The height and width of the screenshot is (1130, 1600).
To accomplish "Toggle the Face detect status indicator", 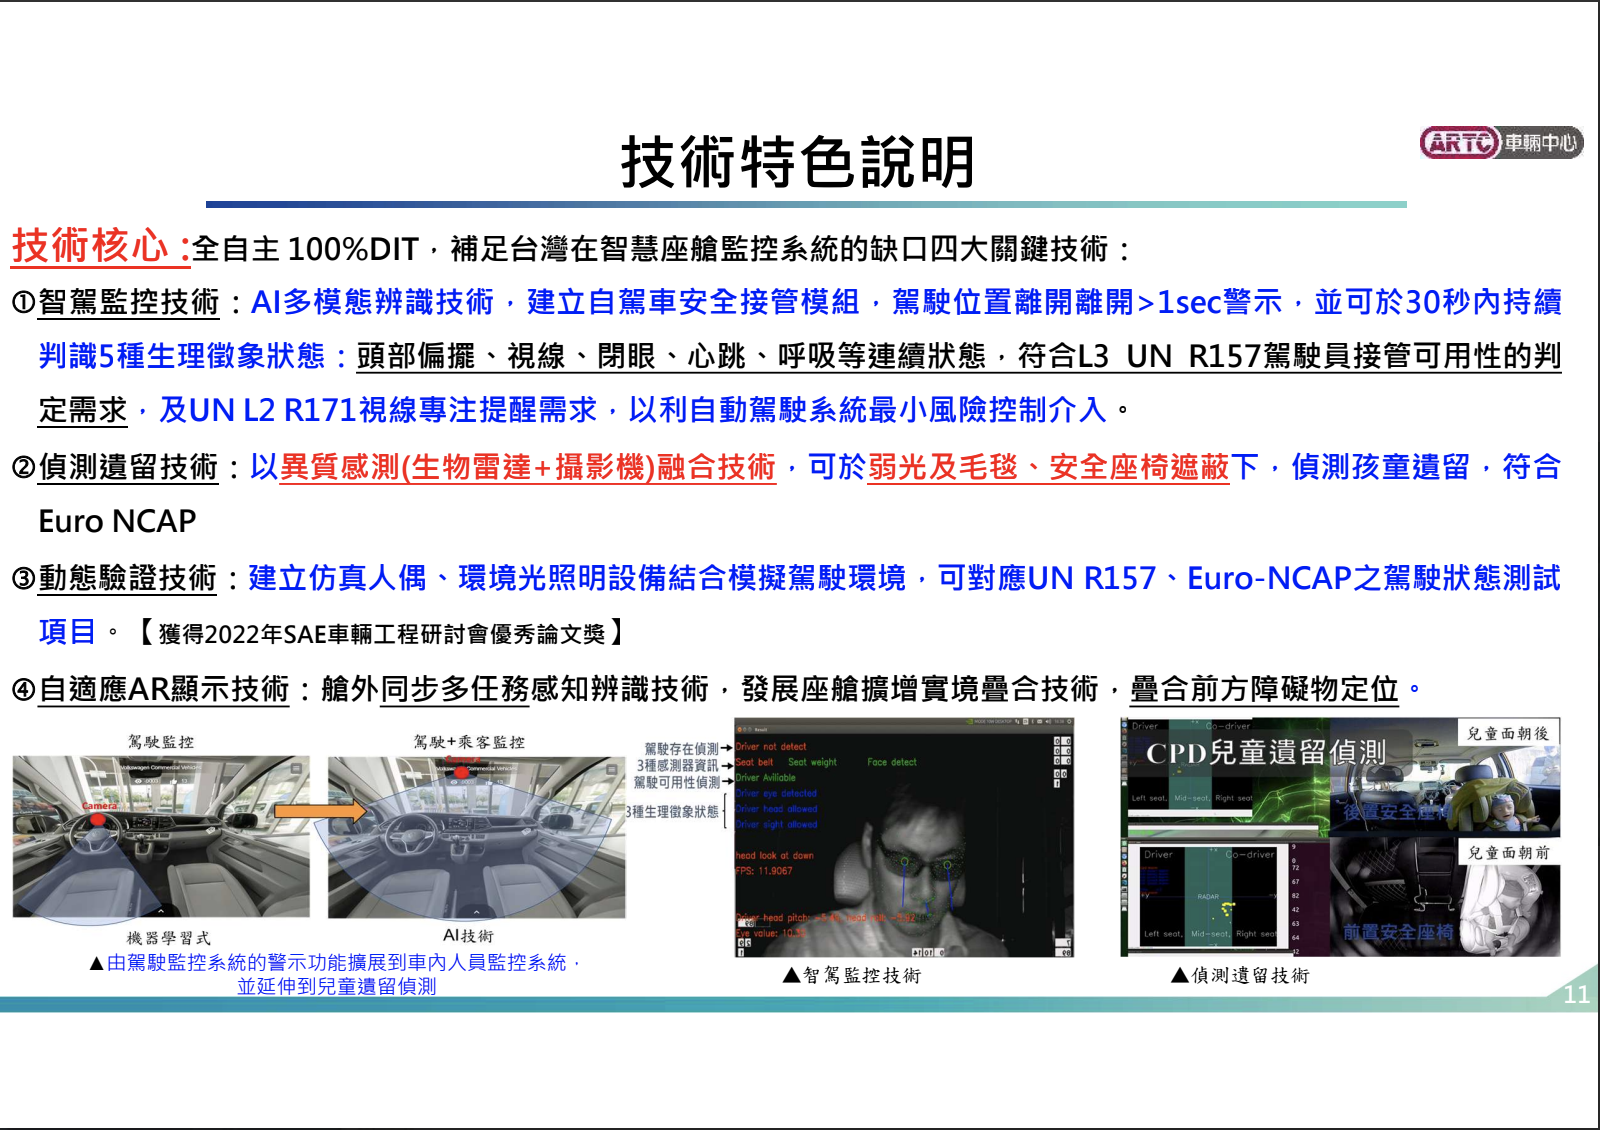I will pos(892,762).
